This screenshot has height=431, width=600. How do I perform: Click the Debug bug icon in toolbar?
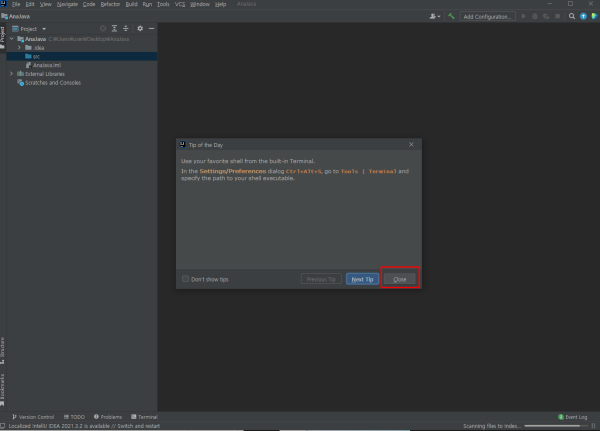coord(535,16)
